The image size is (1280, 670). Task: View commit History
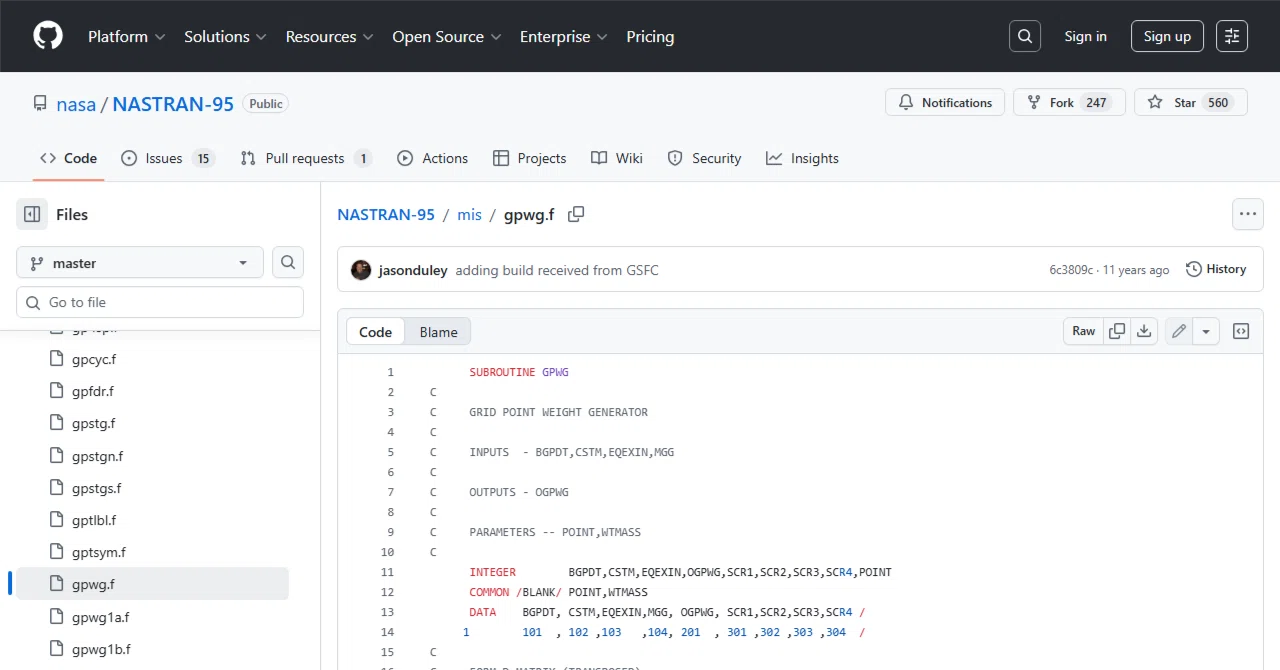coord(1216,269)
